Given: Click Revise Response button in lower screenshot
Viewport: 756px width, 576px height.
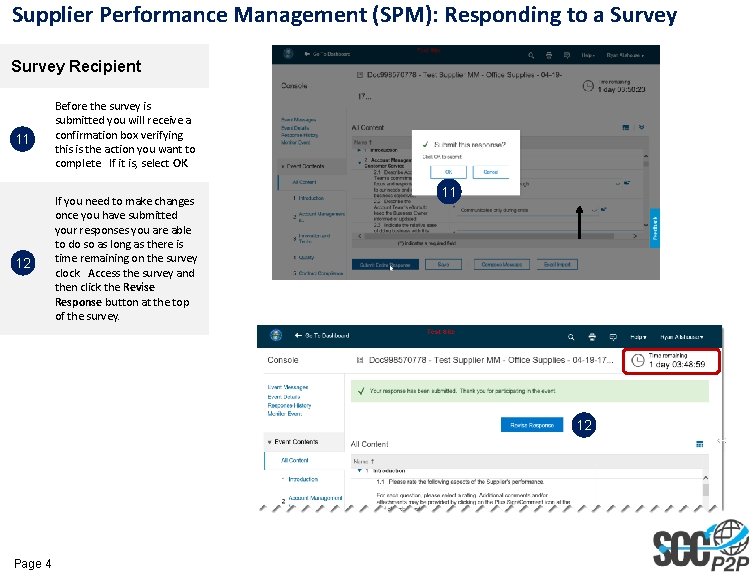Looking at the screenshot, I should tap(532, 425).
